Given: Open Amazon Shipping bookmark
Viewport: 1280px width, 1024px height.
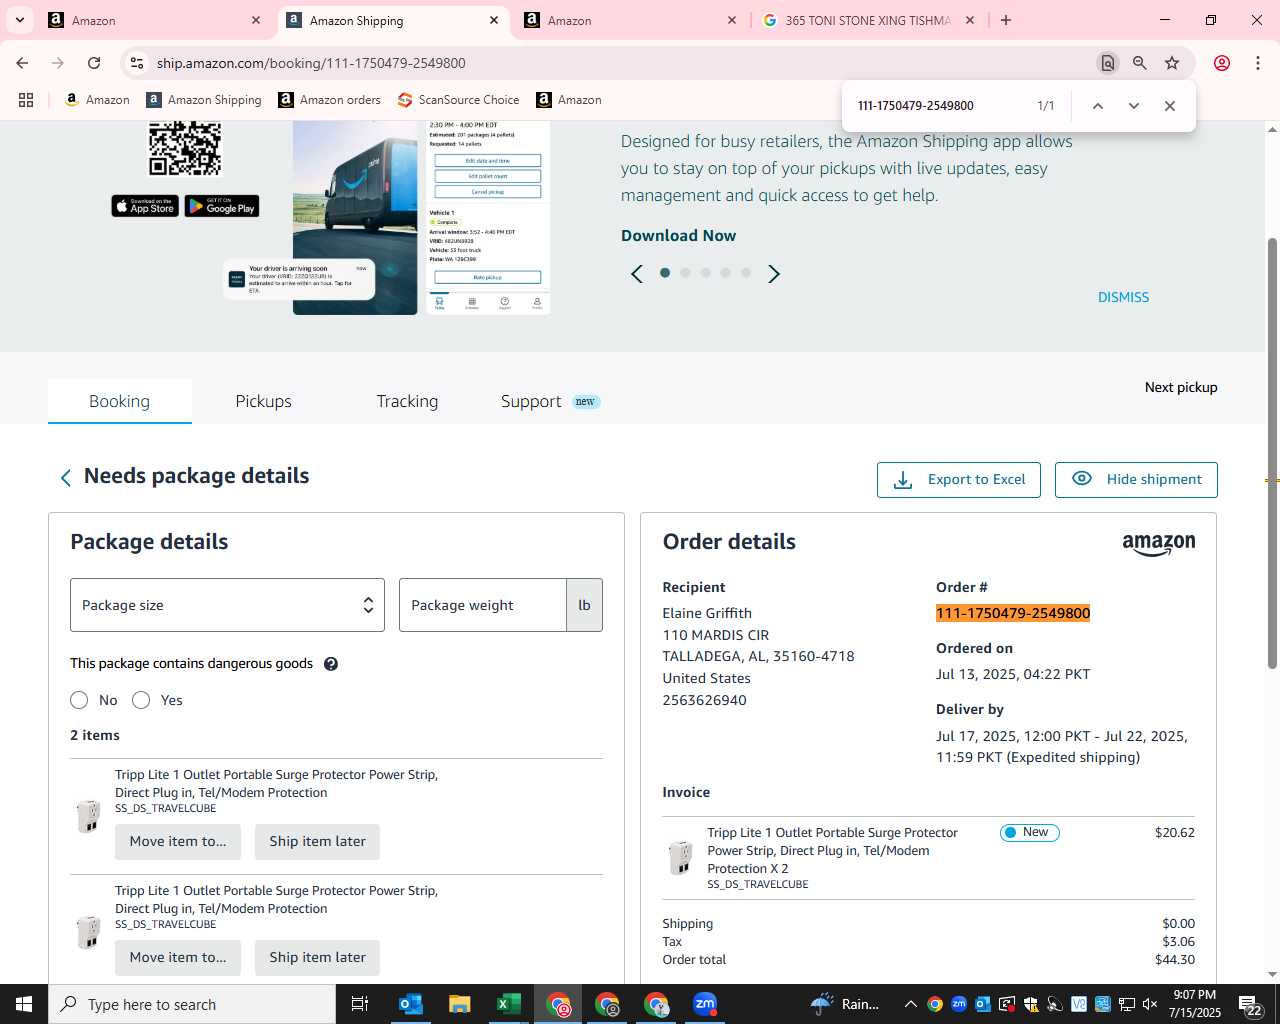Looking at the screenshot, I should pyautogui.click(x=203, y=100).
